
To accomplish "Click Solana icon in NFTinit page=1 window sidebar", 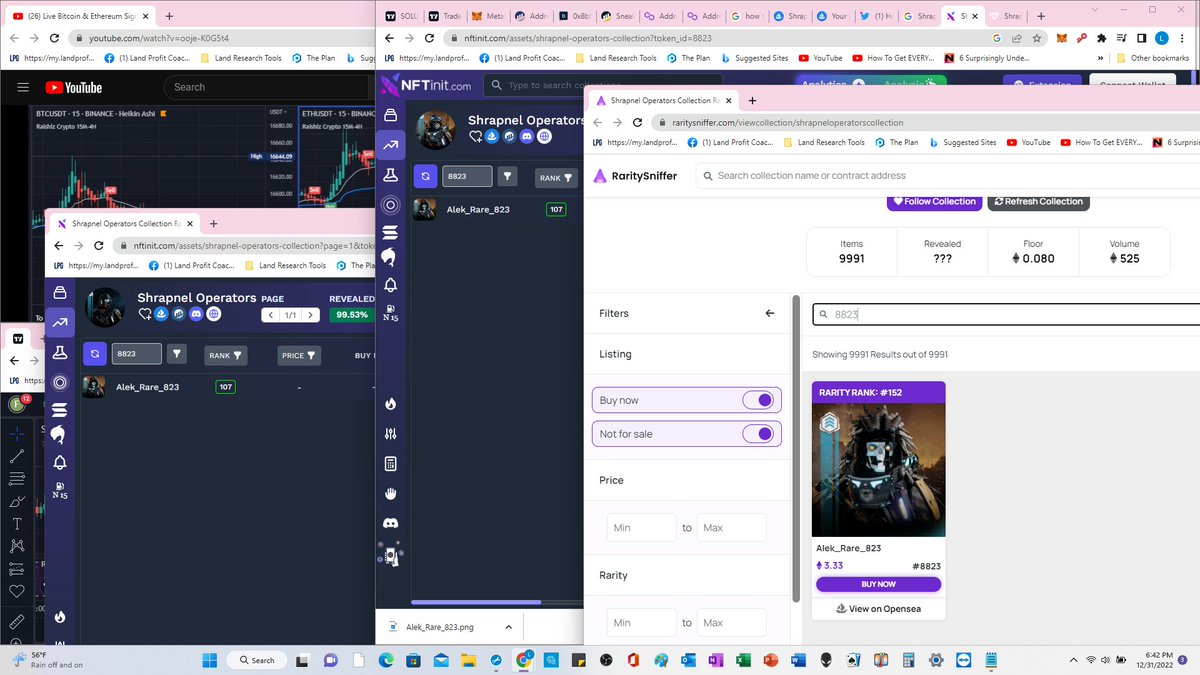I will click(x=60, y=410).
